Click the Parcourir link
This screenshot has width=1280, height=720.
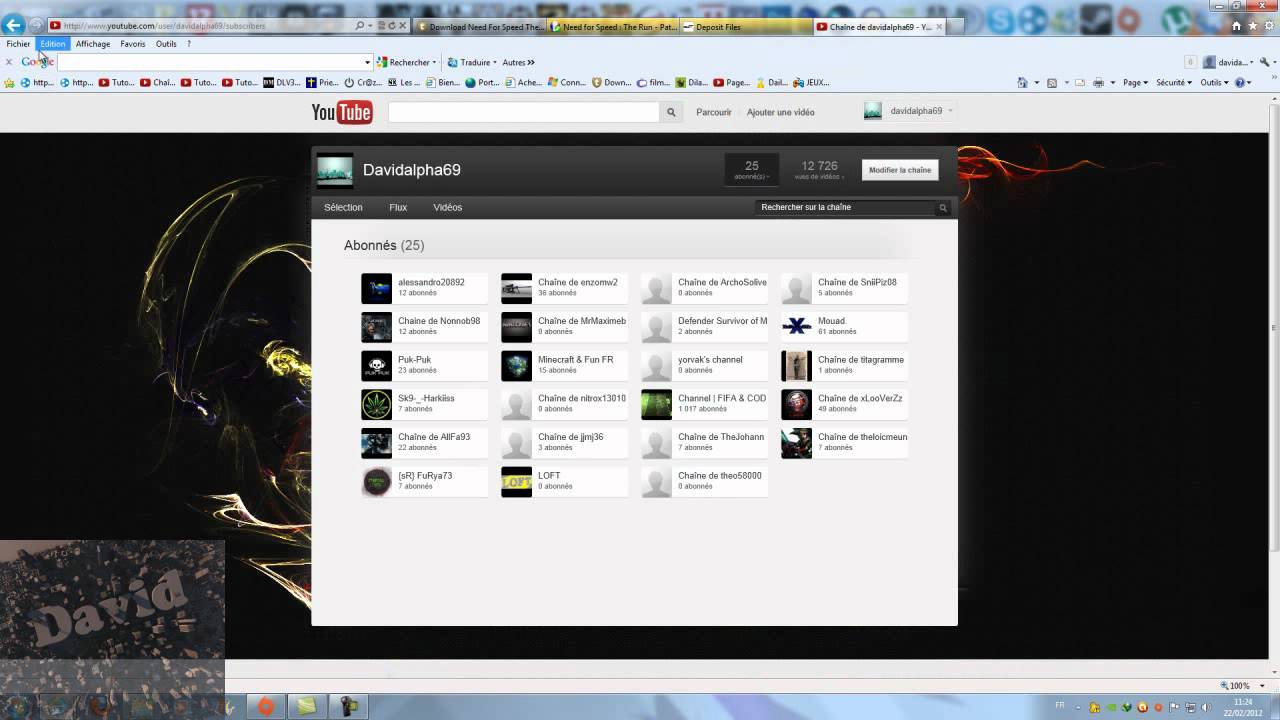(x=714, y=112)
